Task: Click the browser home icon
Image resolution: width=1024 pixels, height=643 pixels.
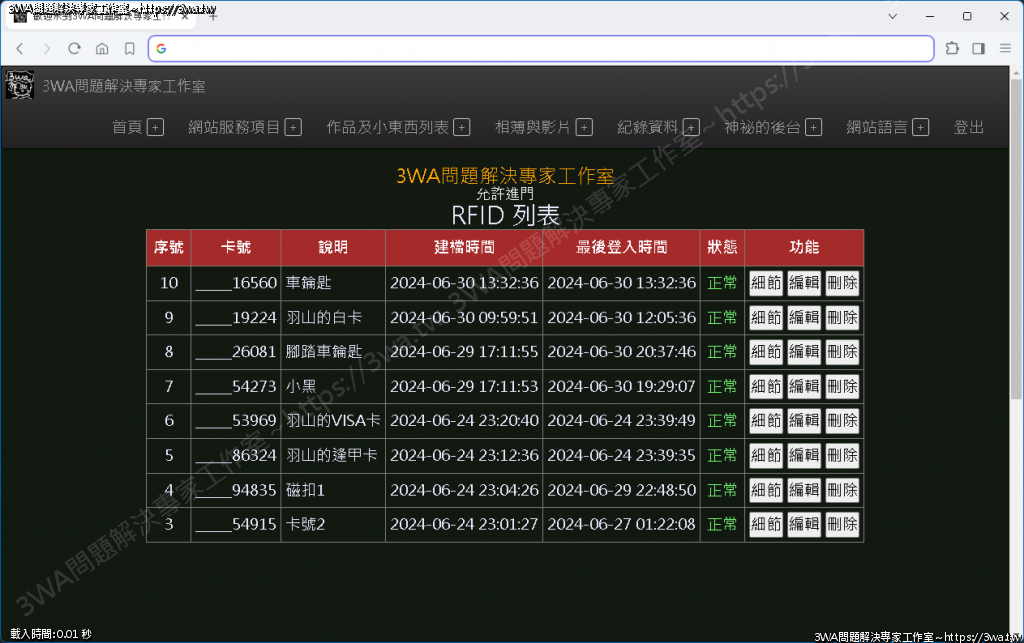Action: pyautogui.click(x=102, y=48)
